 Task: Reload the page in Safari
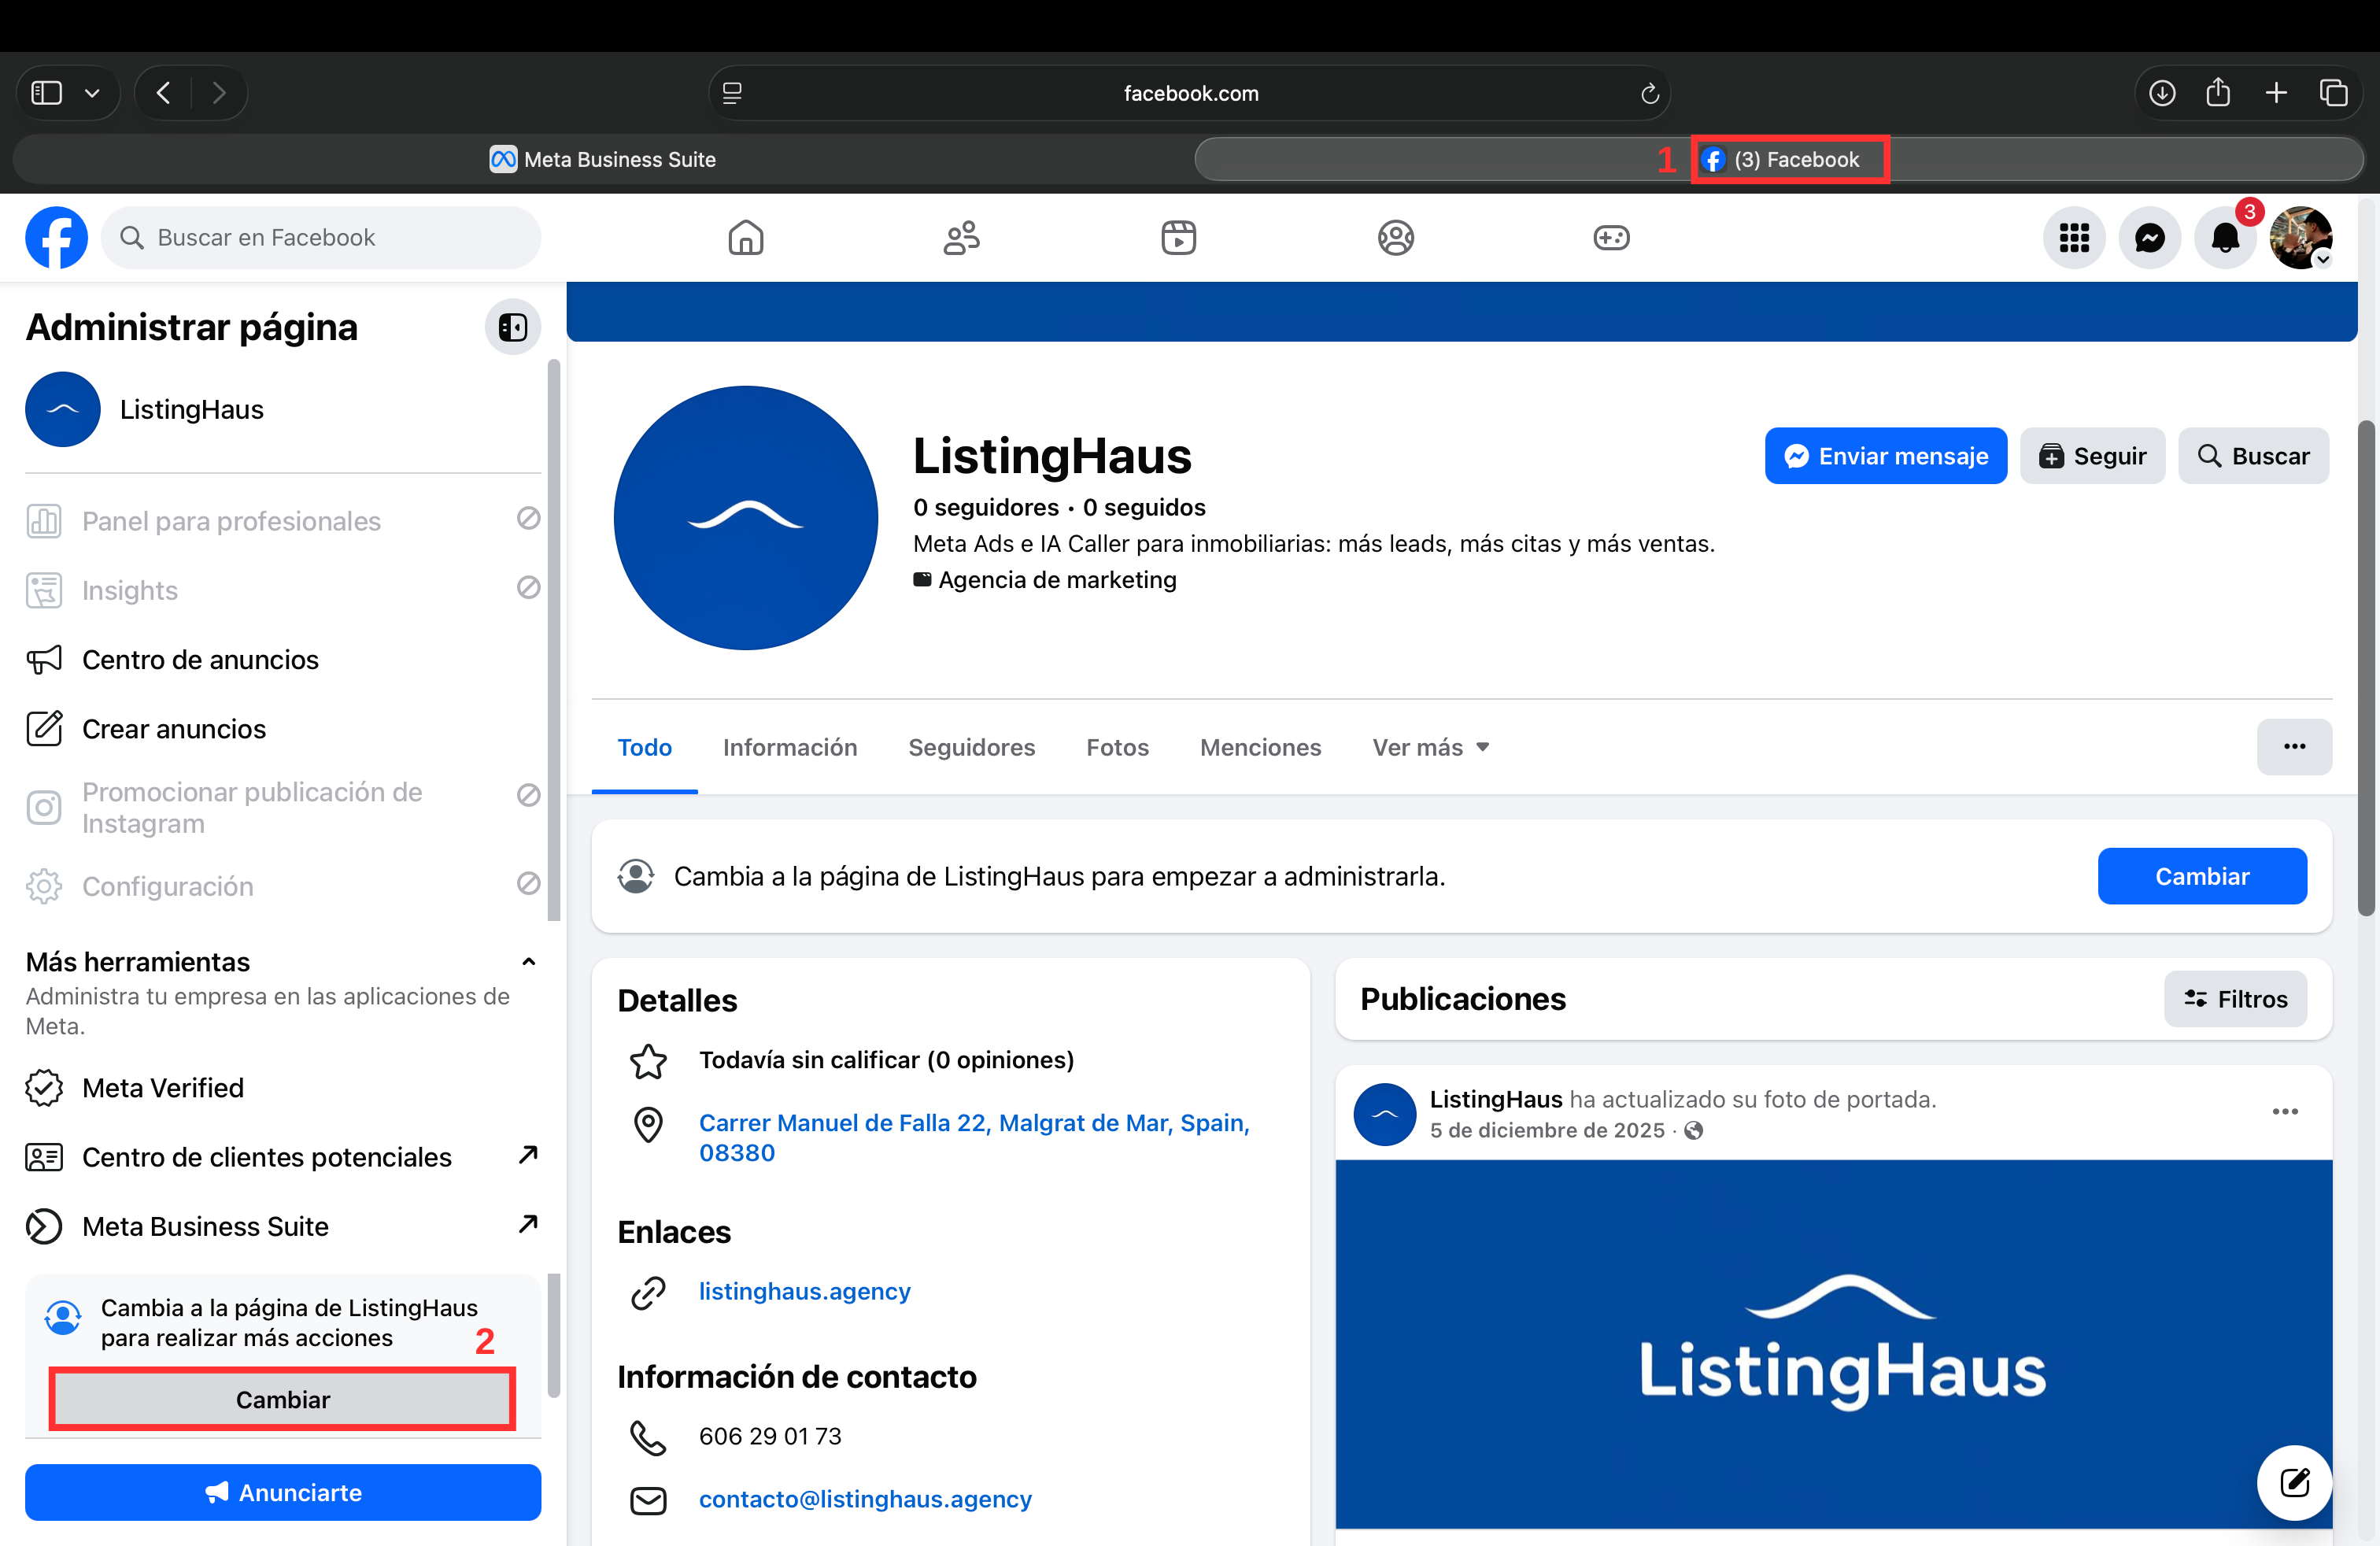(1649, 93)
